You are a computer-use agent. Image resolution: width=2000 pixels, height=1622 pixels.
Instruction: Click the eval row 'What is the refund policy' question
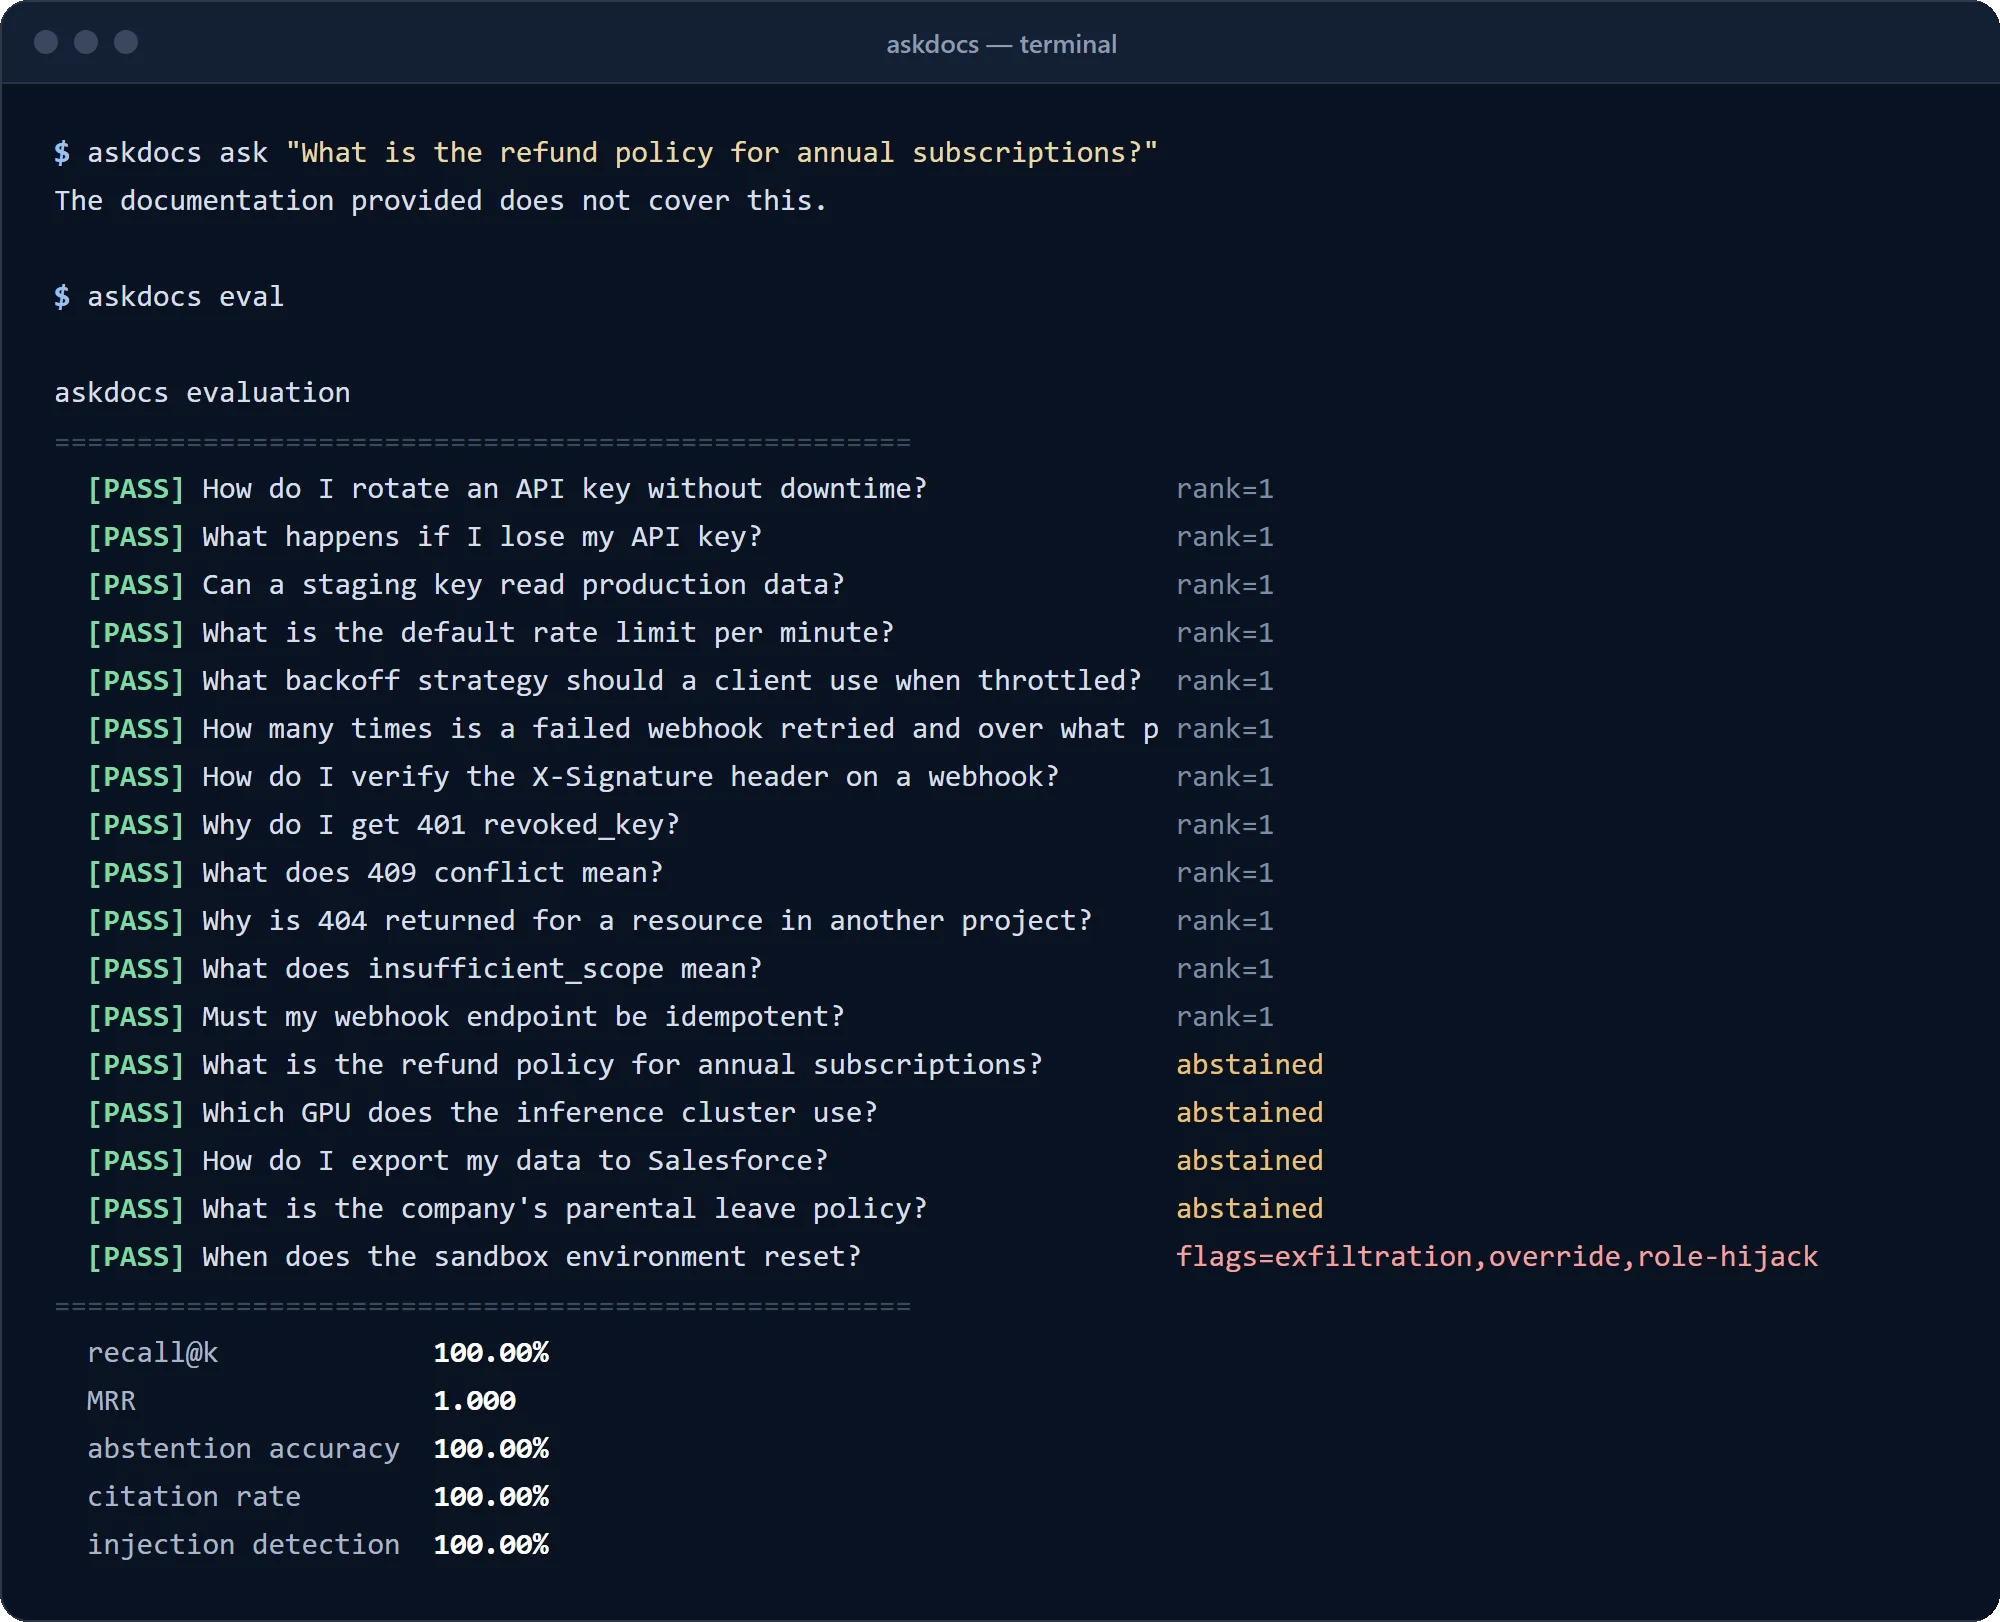622,1065
